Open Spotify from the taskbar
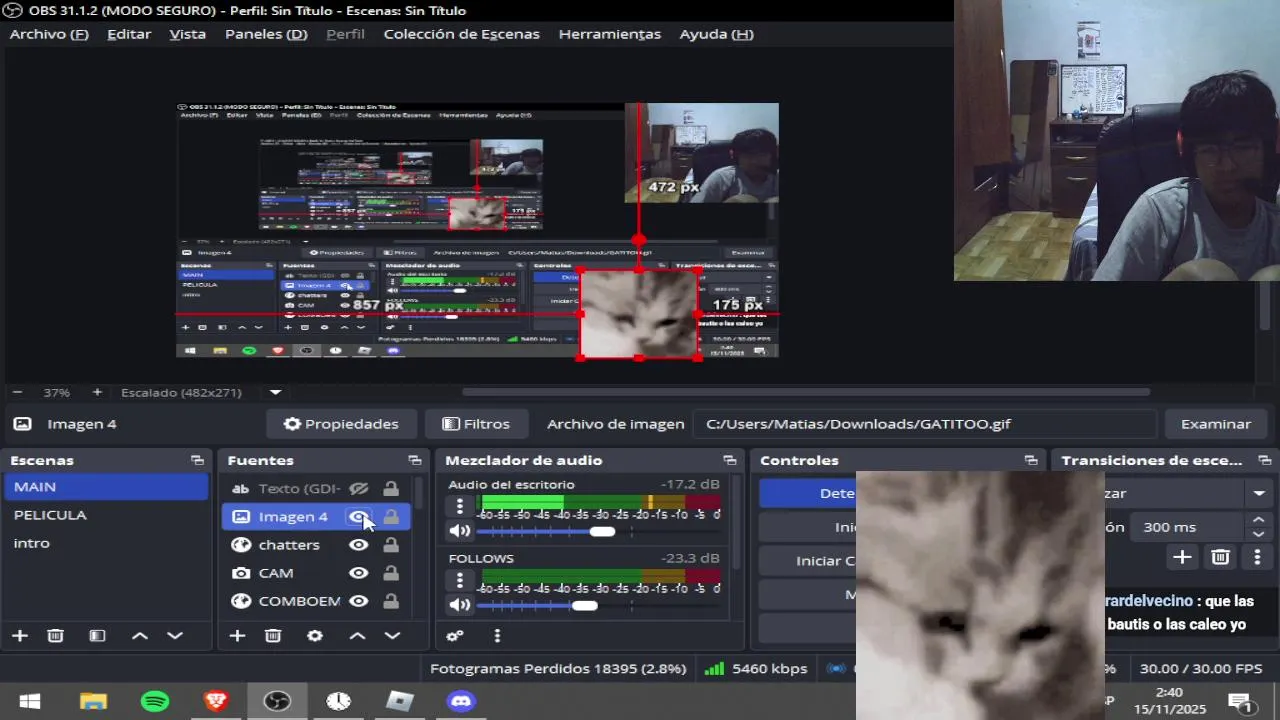 155,701
